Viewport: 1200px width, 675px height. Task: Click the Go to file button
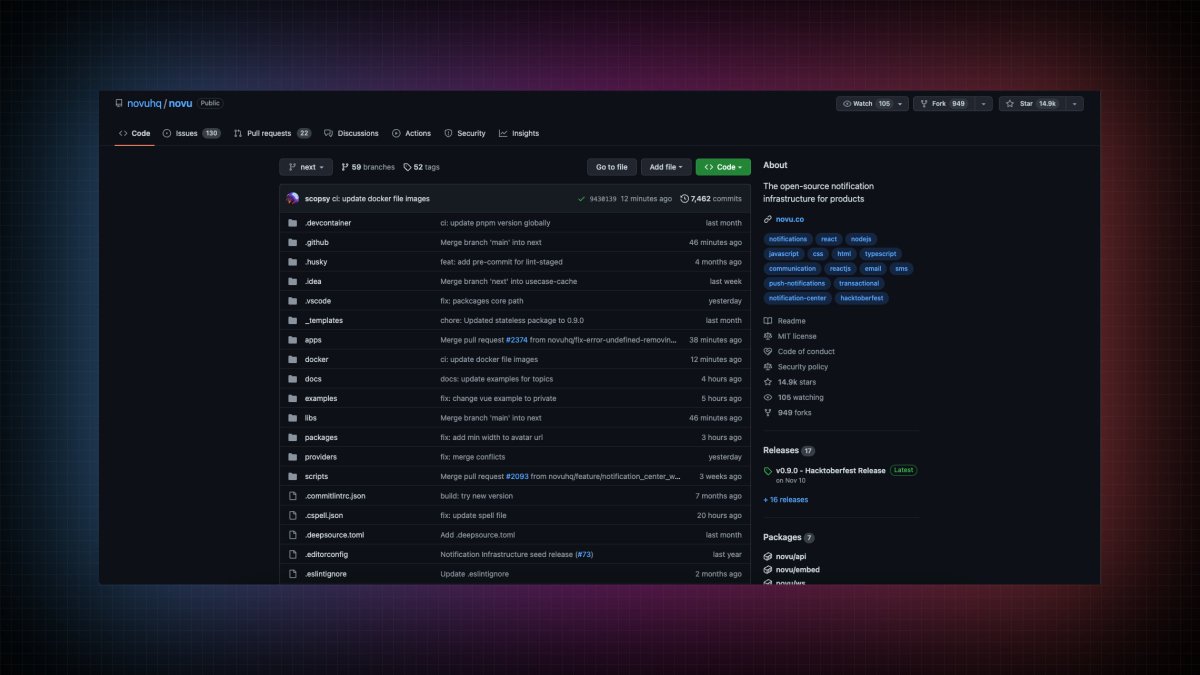(x=612, y=167)
